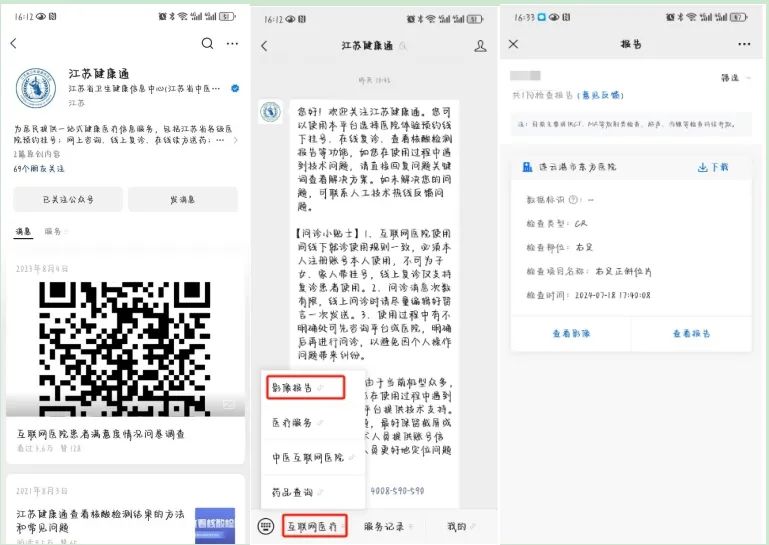Open the 我的 bottom menu
The width and height of the screenshot is (769, 545).
tap(457, 526)
